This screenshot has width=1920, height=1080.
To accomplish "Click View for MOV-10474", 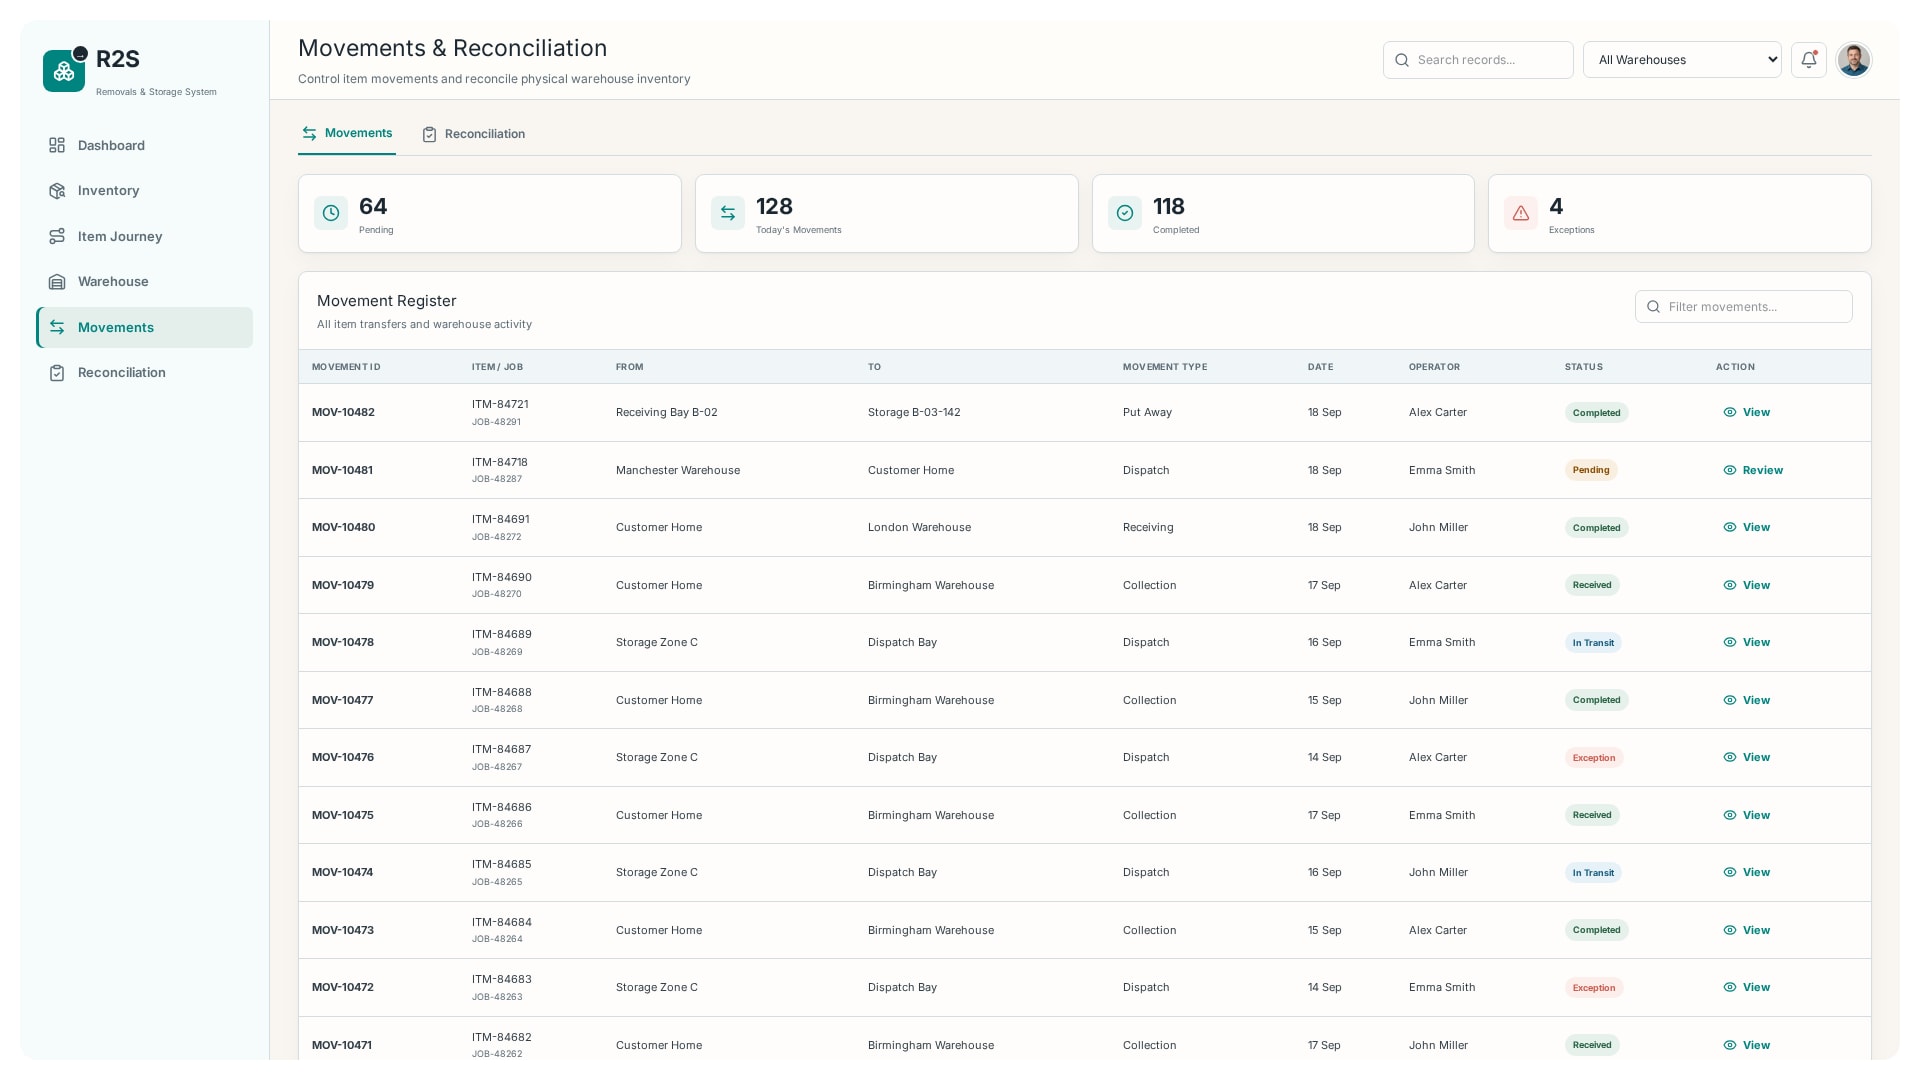I will point(1746,872).
